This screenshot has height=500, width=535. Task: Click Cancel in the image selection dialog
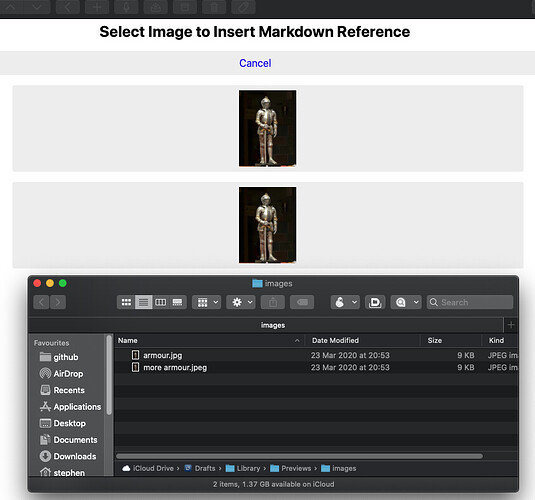click(x=255, y=63)
